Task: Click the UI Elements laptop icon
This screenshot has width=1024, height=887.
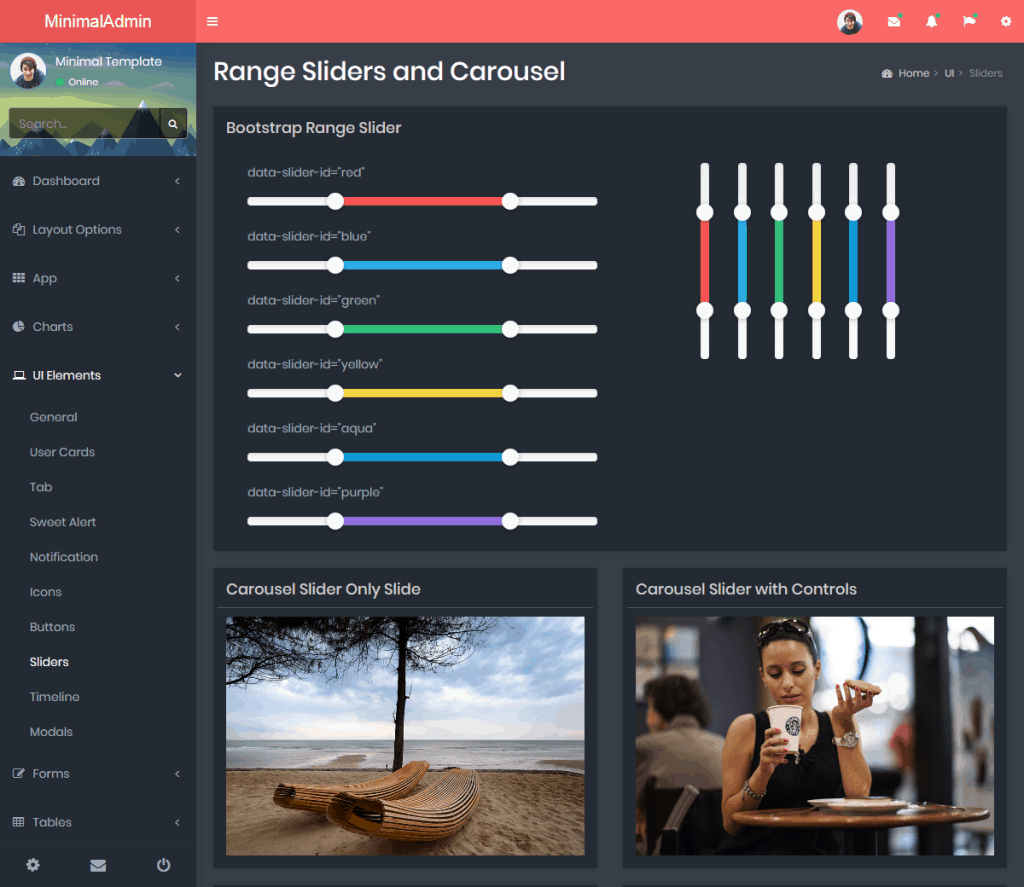Action: (19, 376)
